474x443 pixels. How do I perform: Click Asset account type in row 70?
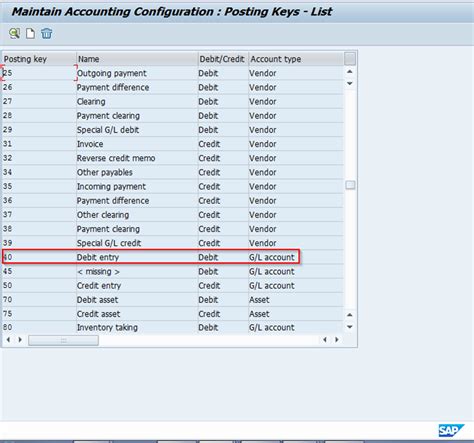(x=296, y=300)
